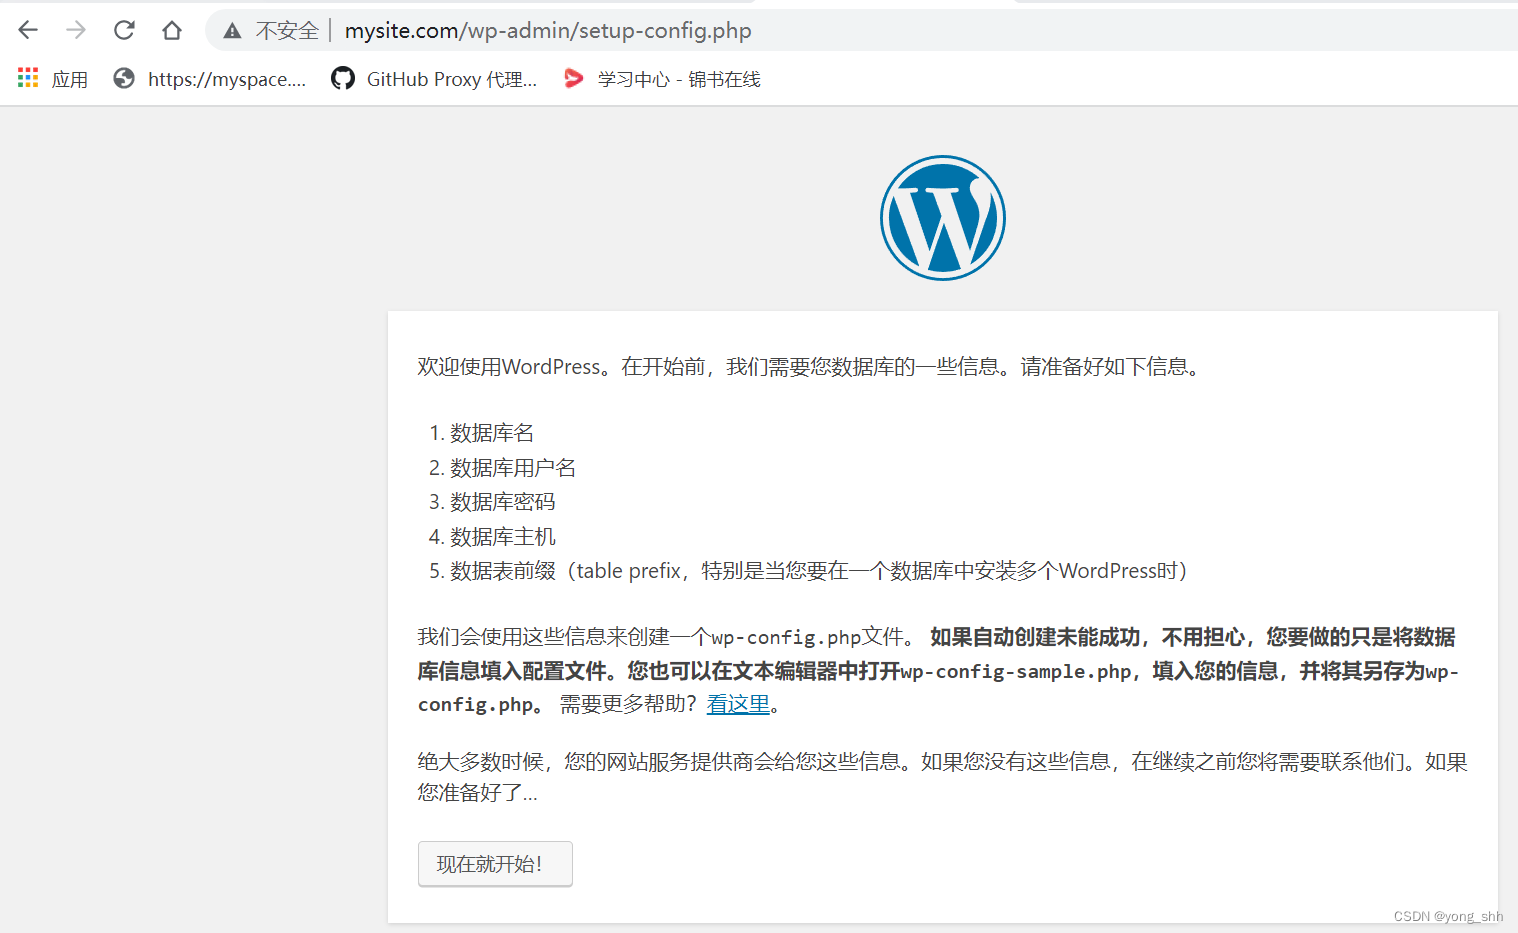
Task: Click inside the browser address bar
Action: [900, 30]
